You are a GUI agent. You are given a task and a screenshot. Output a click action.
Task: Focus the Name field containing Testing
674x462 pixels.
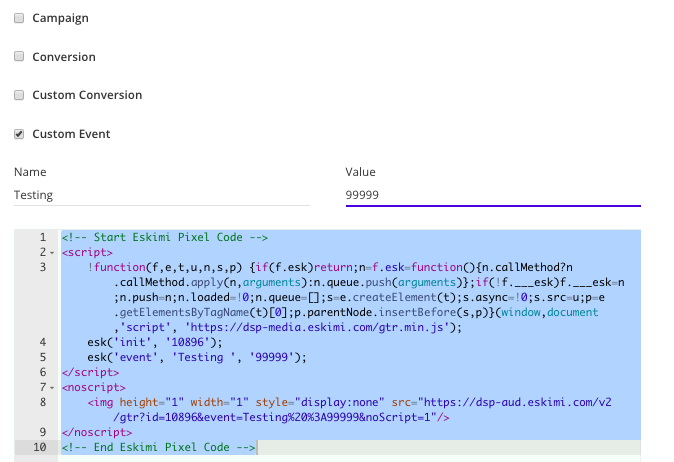click(x=162, y=195)
